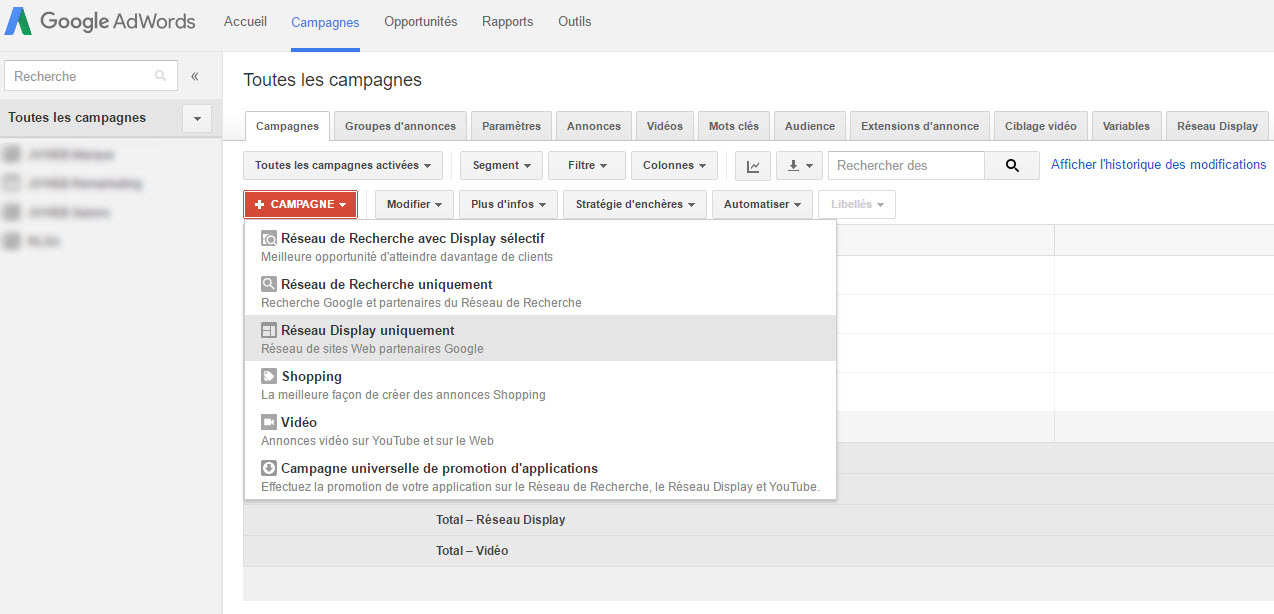Switch to the Audience tab

[810, 126]
